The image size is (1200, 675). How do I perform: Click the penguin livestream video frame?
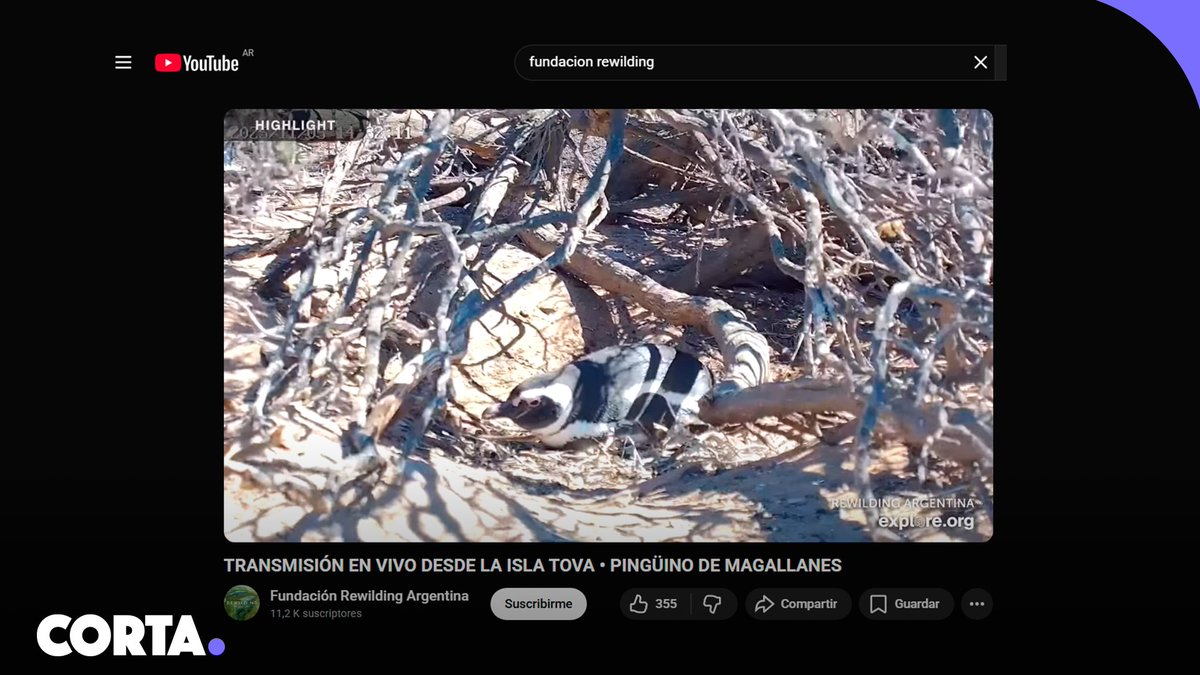point(610,323)
